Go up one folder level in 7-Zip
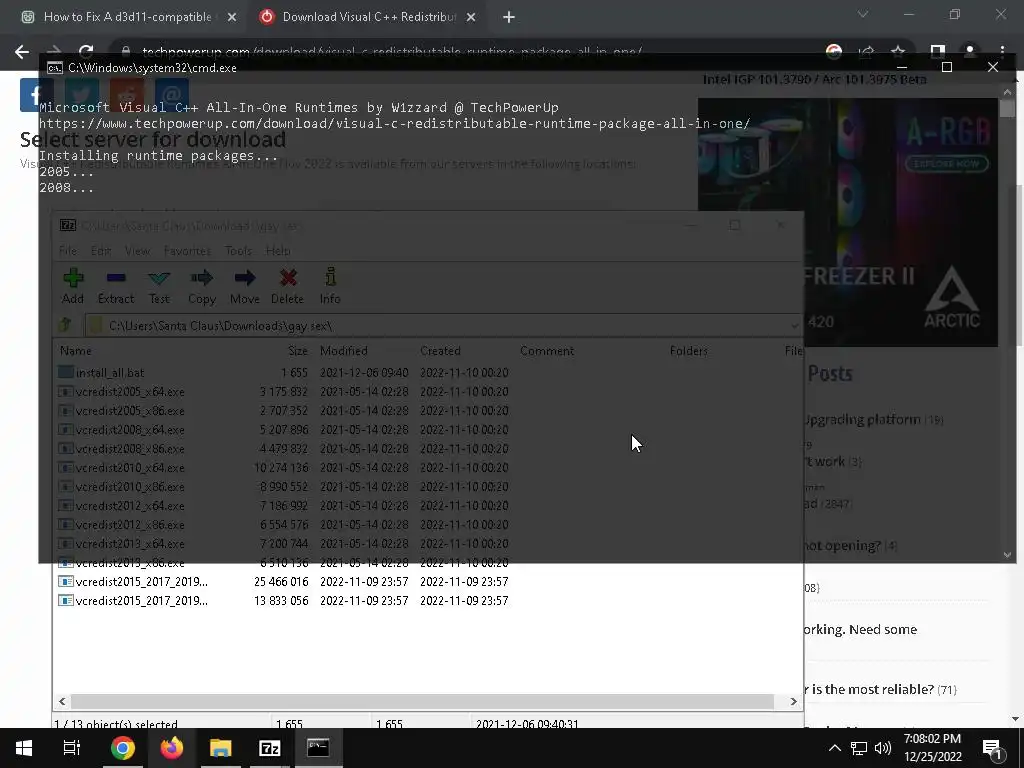Viewport: 1024px width, 768px height. (x=65, y=325)
